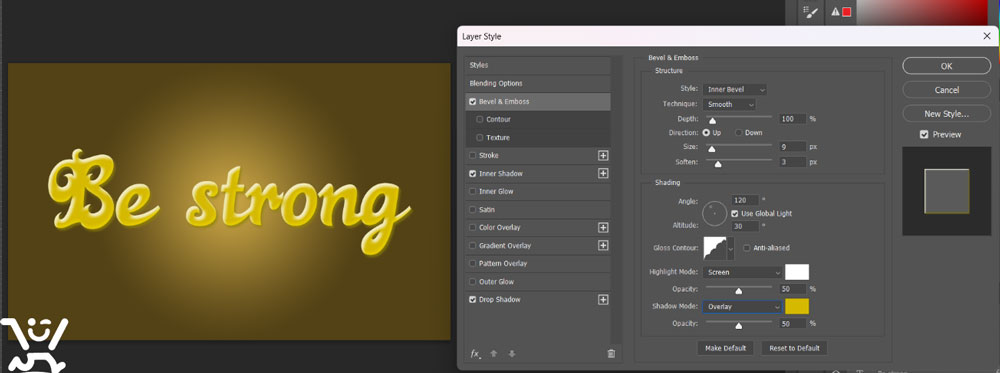Open Blending Options in the left list
This screenshot has height=373, width=1000.
tap(539, 84)
